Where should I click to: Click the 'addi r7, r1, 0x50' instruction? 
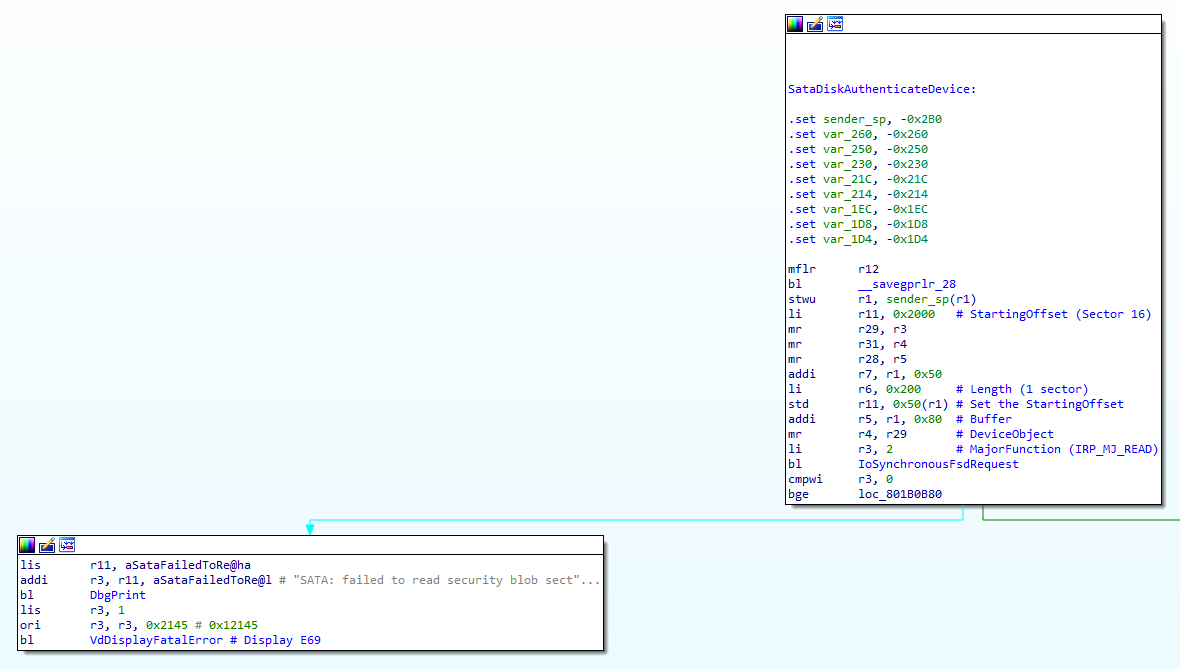(x=865, y=375)
